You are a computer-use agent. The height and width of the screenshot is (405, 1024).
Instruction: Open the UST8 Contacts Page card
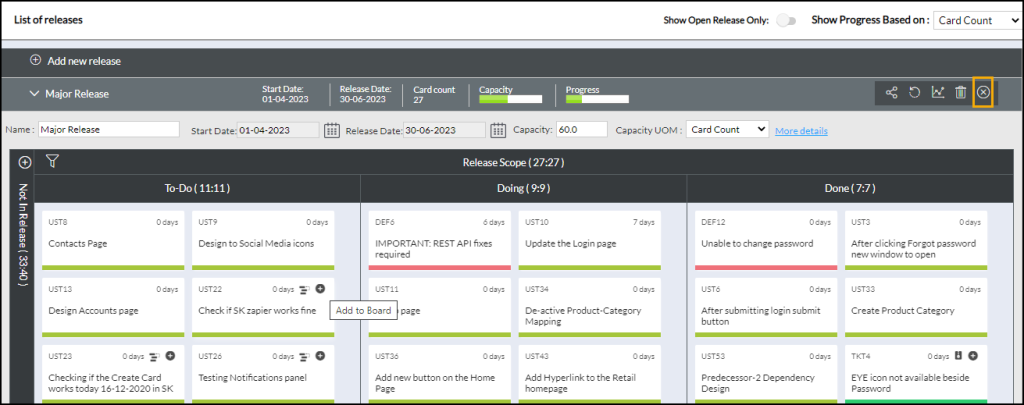113,240
